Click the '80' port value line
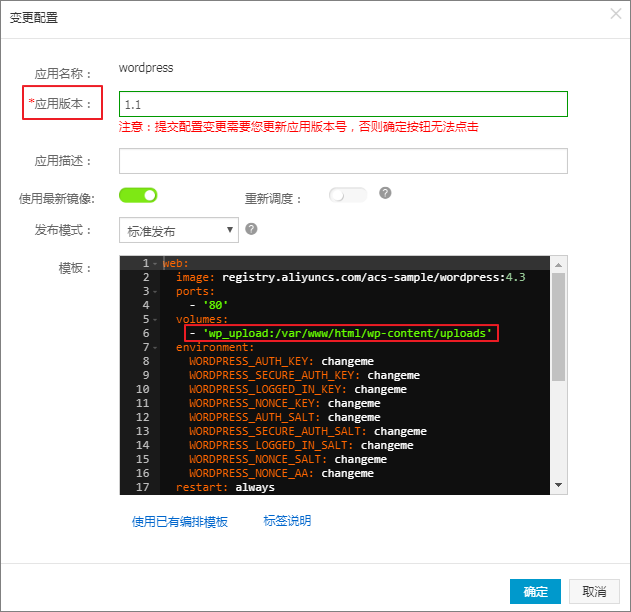Viewport: 631px width, 612px height. click(x=209, y=305)
